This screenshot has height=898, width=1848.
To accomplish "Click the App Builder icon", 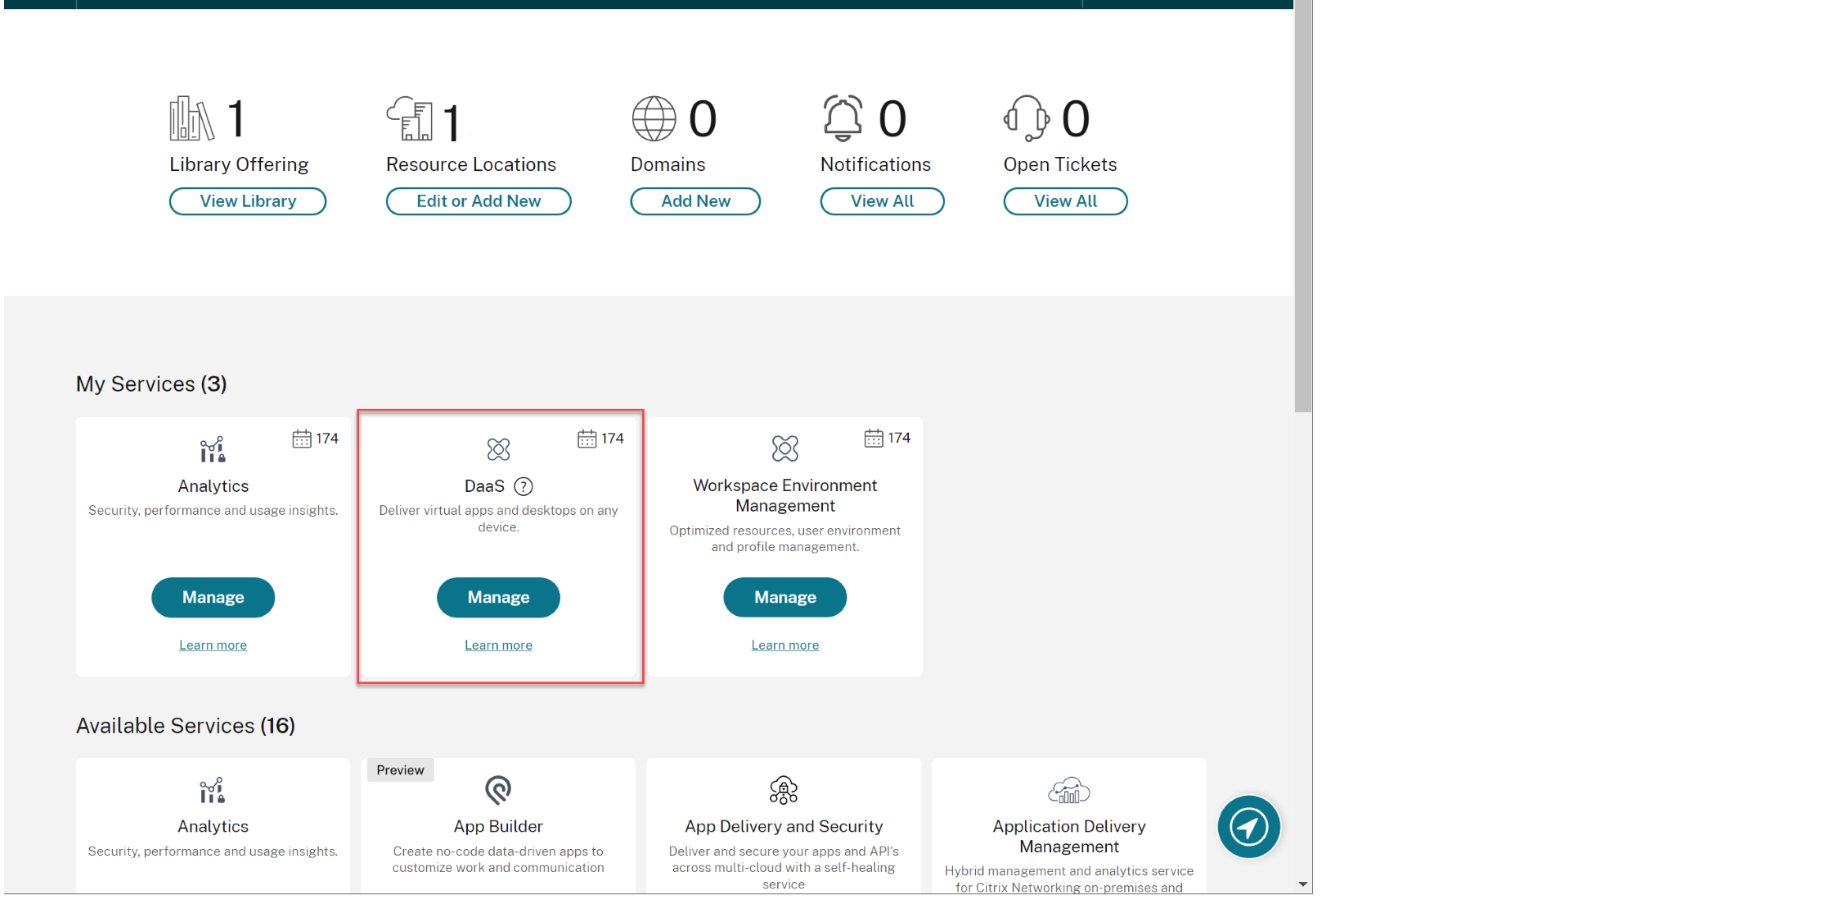I will [498, 790].
